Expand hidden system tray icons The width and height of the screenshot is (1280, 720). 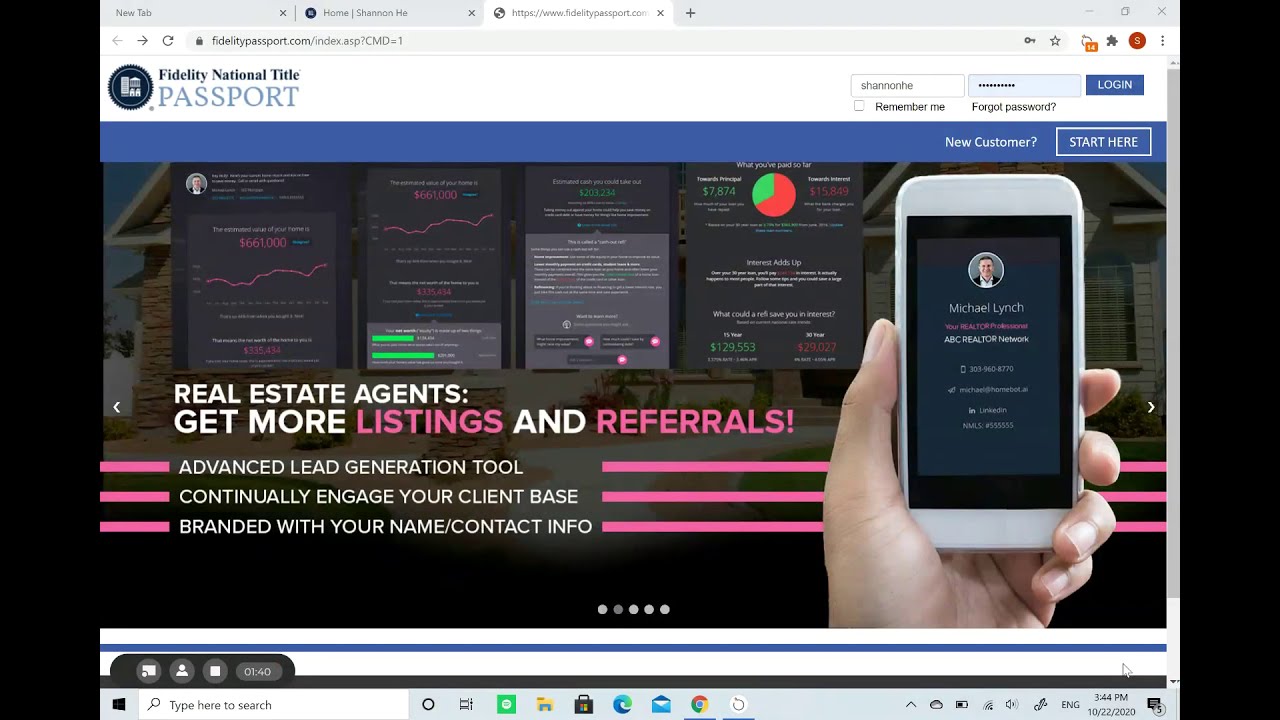tap(910, 705)
